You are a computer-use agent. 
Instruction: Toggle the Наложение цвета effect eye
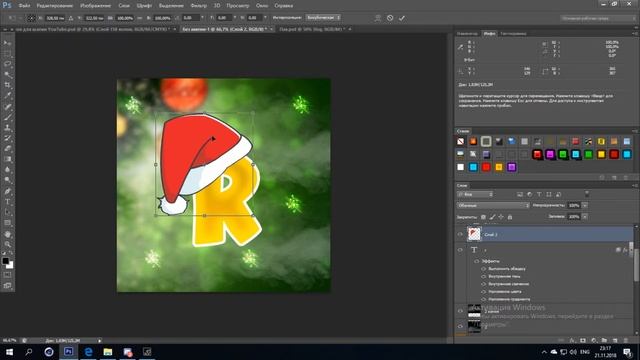[484, 291]
